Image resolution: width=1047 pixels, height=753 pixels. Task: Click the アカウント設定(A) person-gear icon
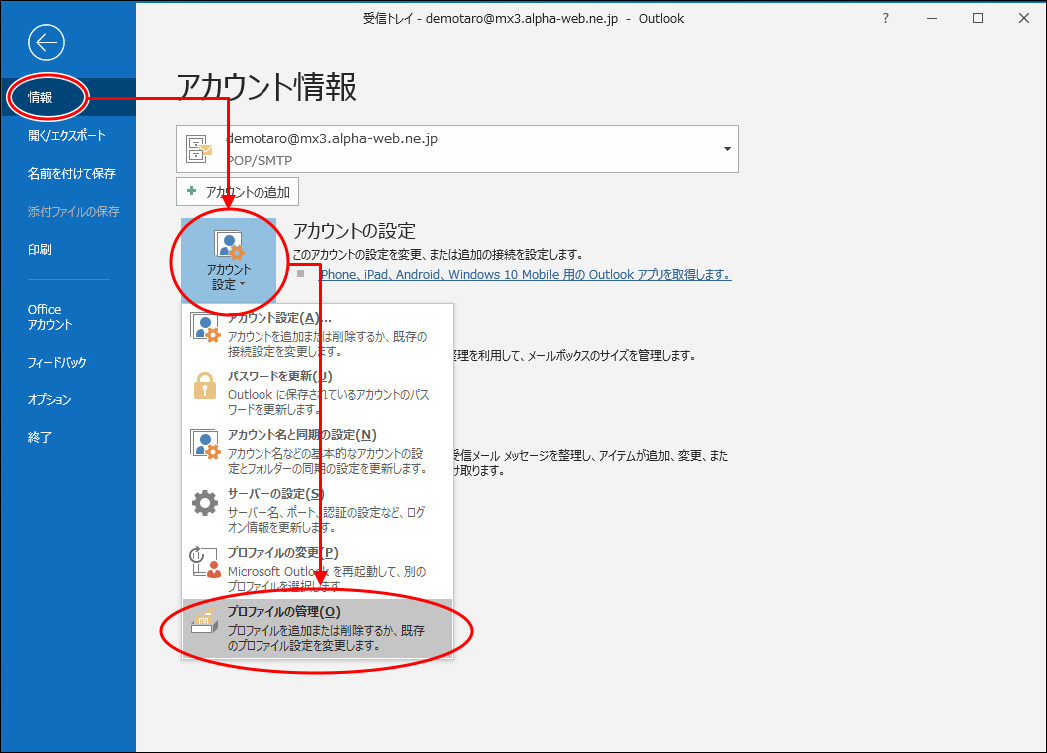pyautogui.click(x=204, y=327)
